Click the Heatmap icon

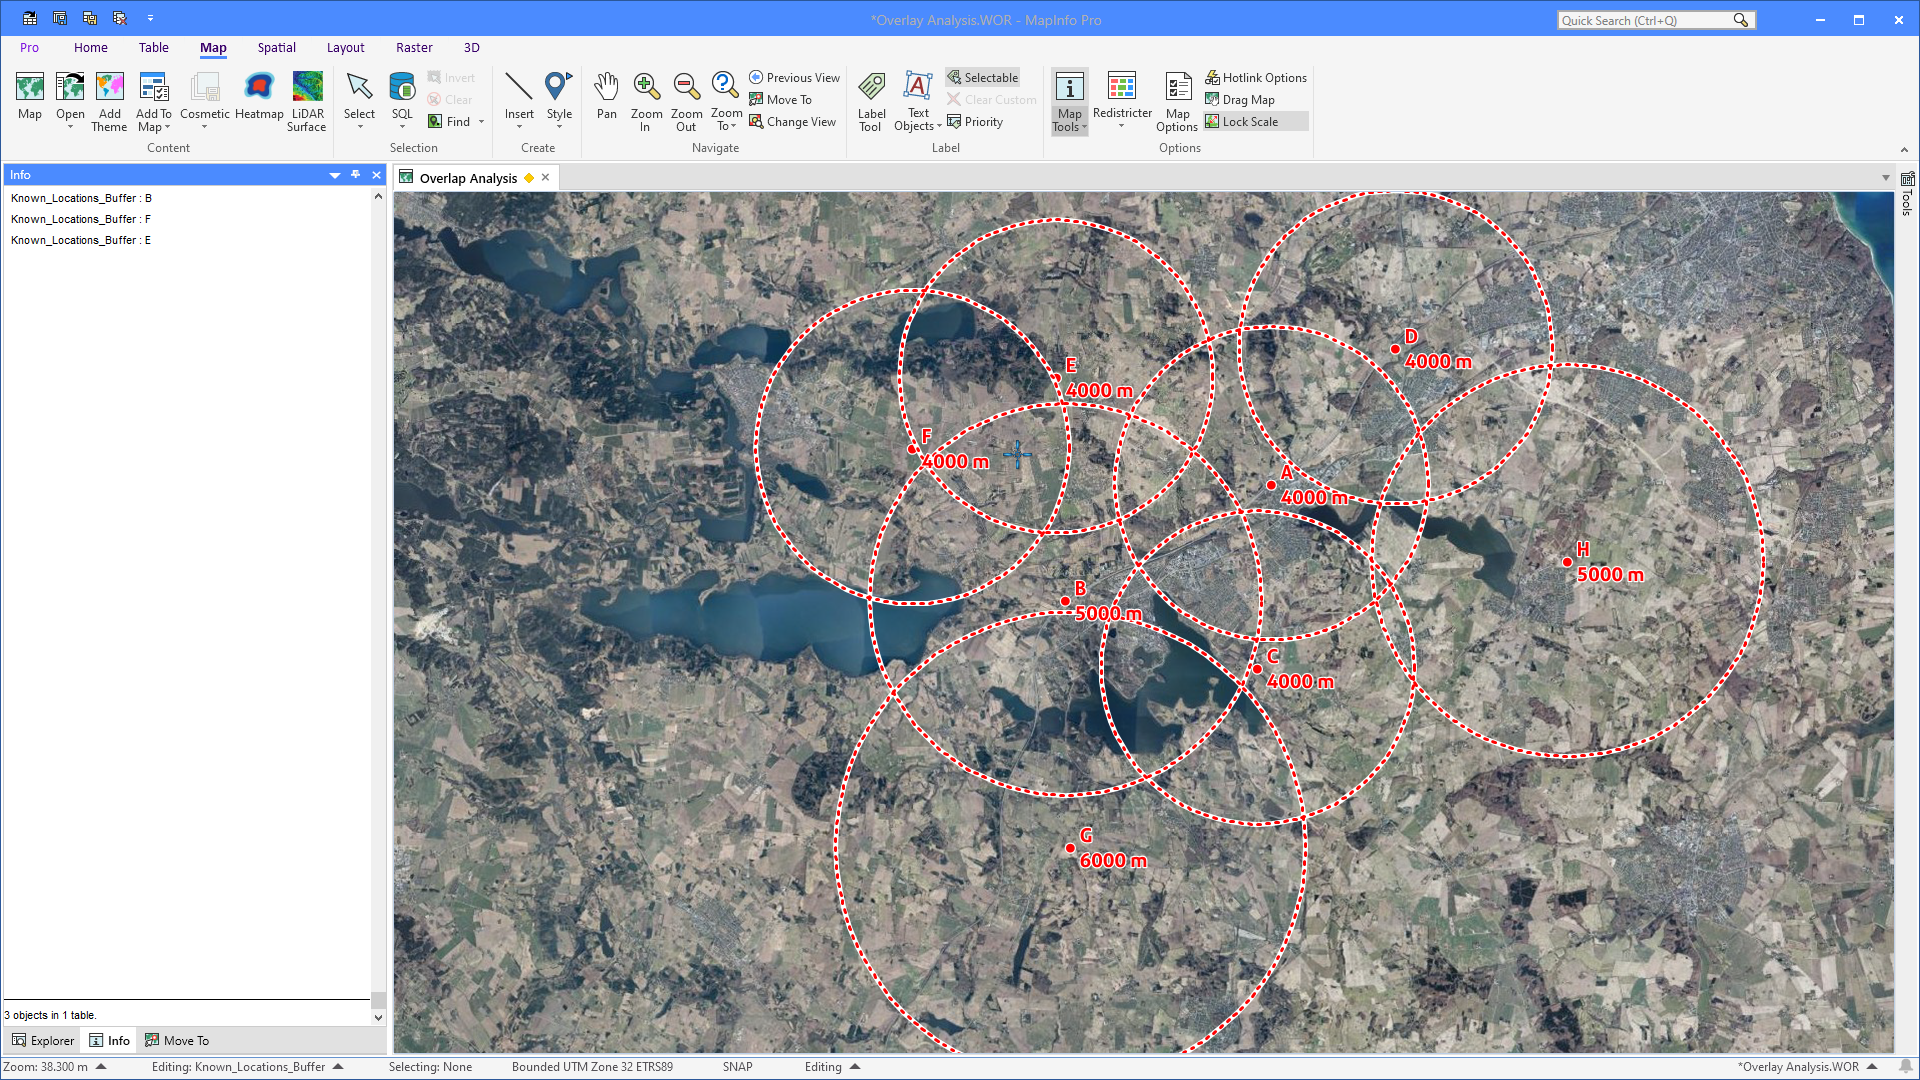[259, 97]
